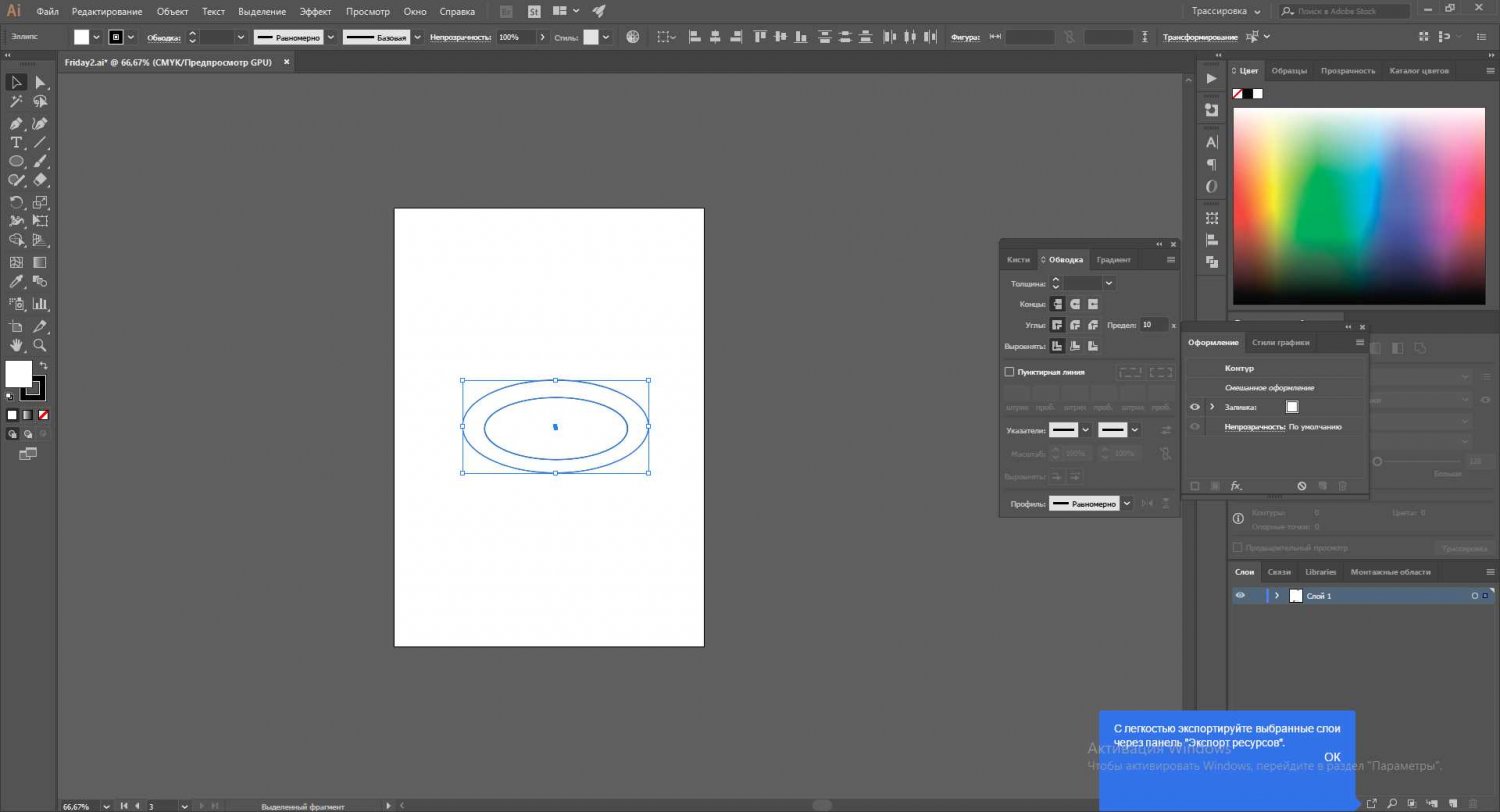
Task: Switch to the Монтажные области tab
Action: click(1390, 572)
